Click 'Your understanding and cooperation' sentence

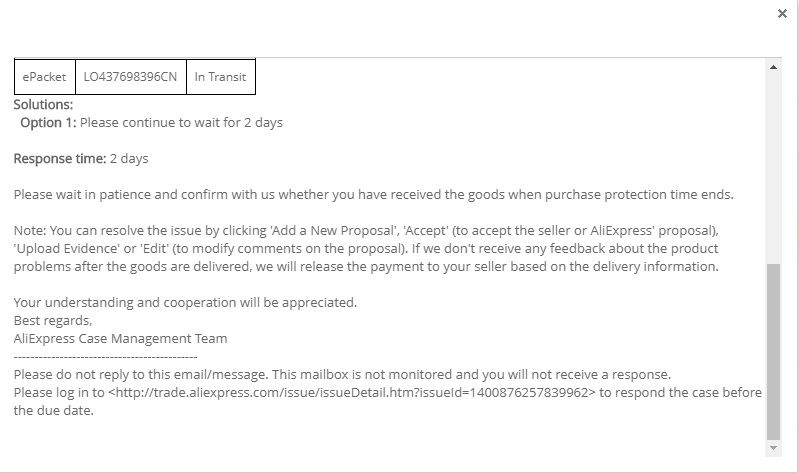pyautogui.click(x=185, y=302)
